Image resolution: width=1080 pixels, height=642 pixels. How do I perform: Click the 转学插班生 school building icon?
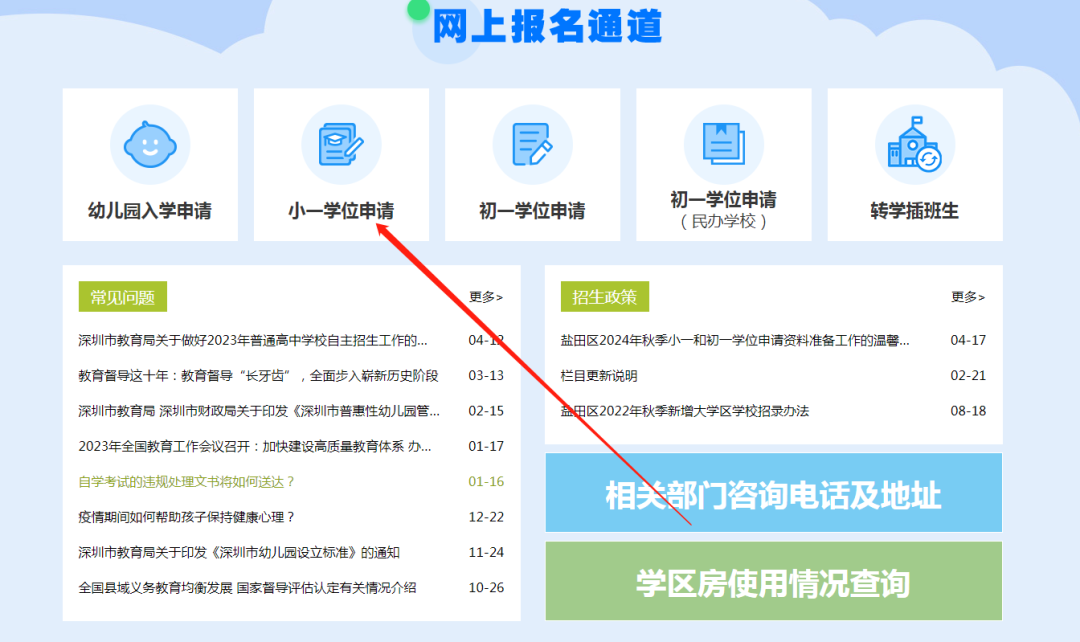[x=915, y=144]
